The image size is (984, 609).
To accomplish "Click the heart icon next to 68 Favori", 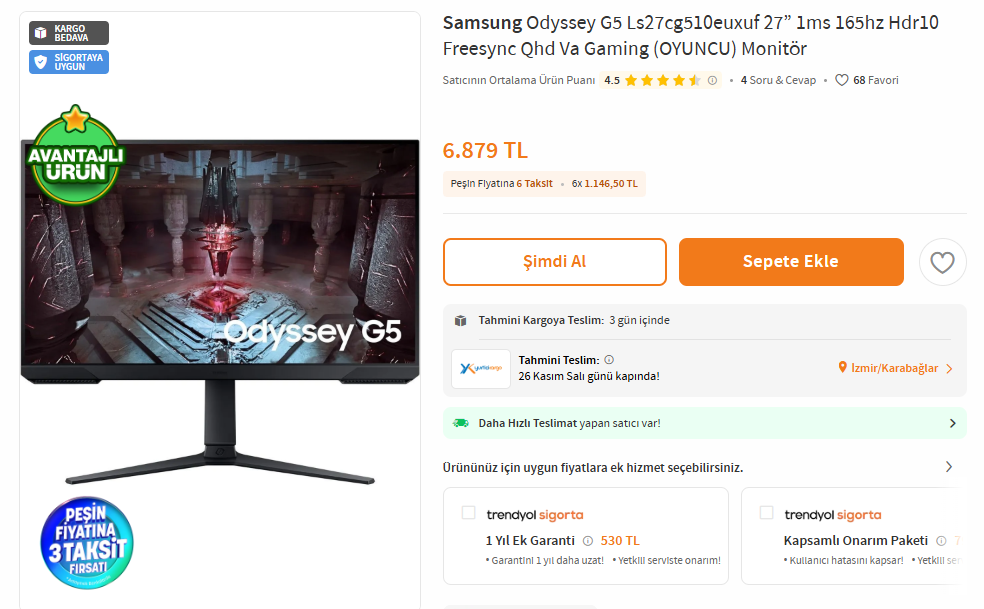I will pos(842,80).
